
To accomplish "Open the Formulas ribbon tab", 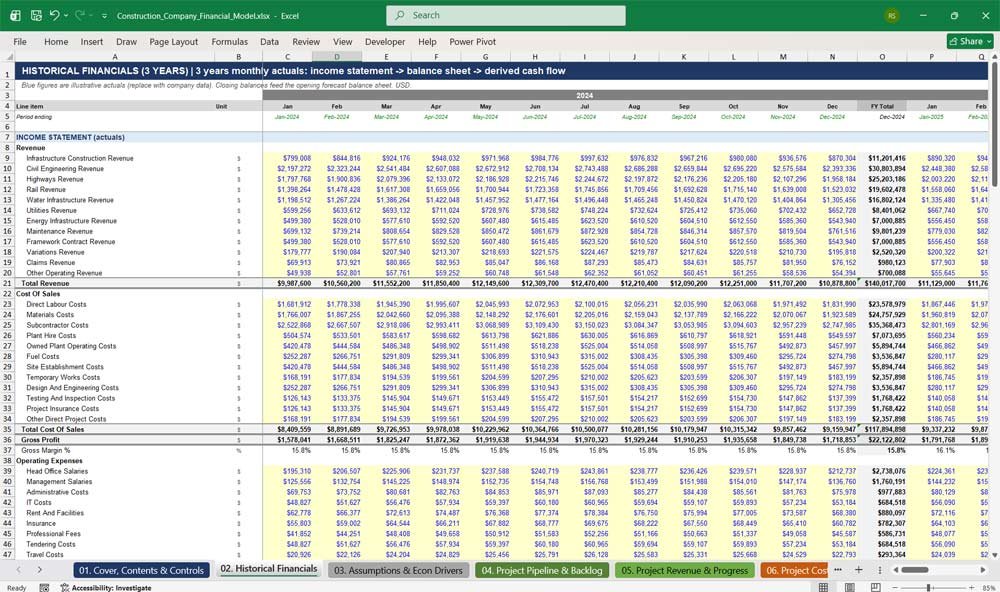I will click(x=230, y=41).
